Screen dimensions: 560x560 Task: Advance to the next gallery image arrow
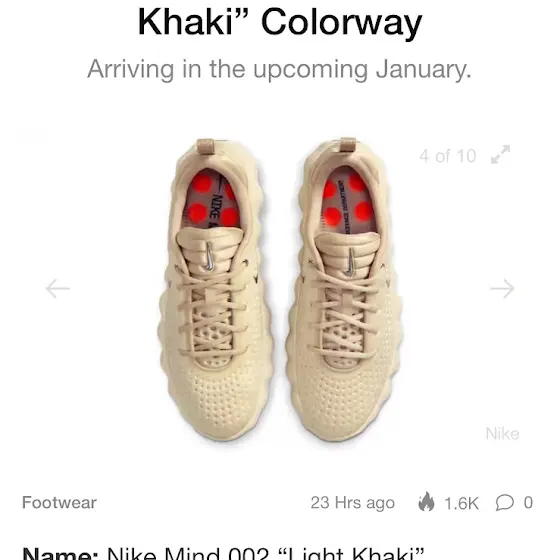[502, 288]
